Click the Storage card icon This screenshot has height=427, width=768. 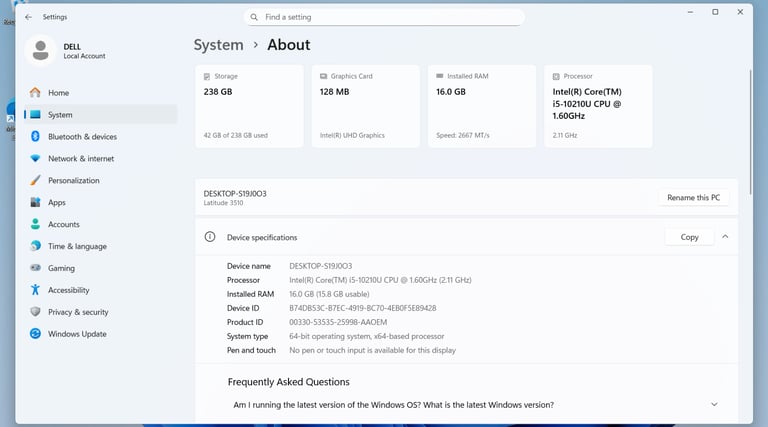click(207, 76)
